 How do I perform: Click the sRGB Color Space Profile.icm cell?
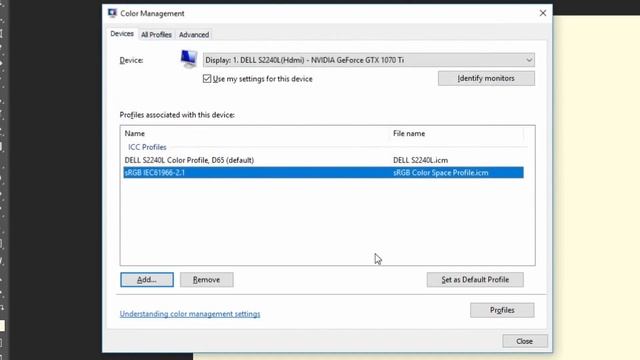tap(441, 173)
